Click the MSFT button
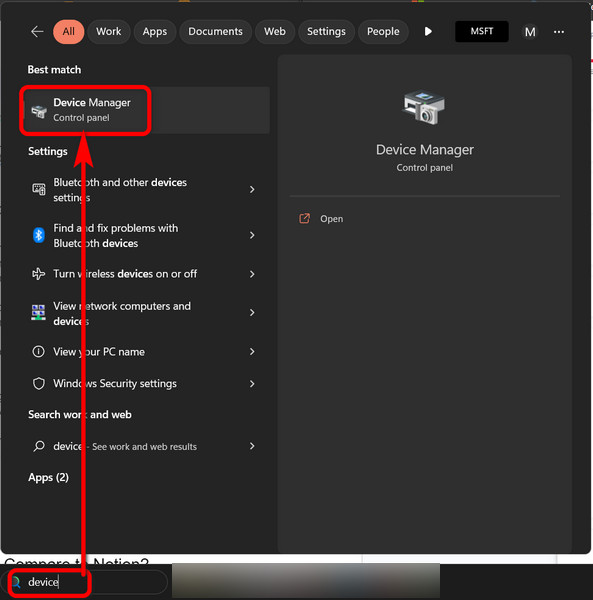This screenshot has width=593, height=600. click(482, 31)
